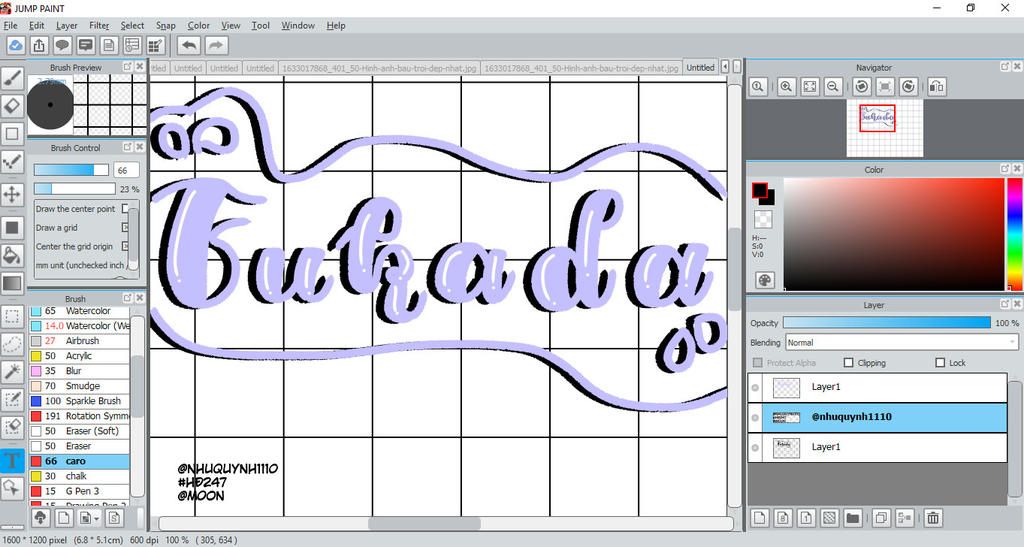
Task: Select the Lasso tool
Action: (12, 344)
